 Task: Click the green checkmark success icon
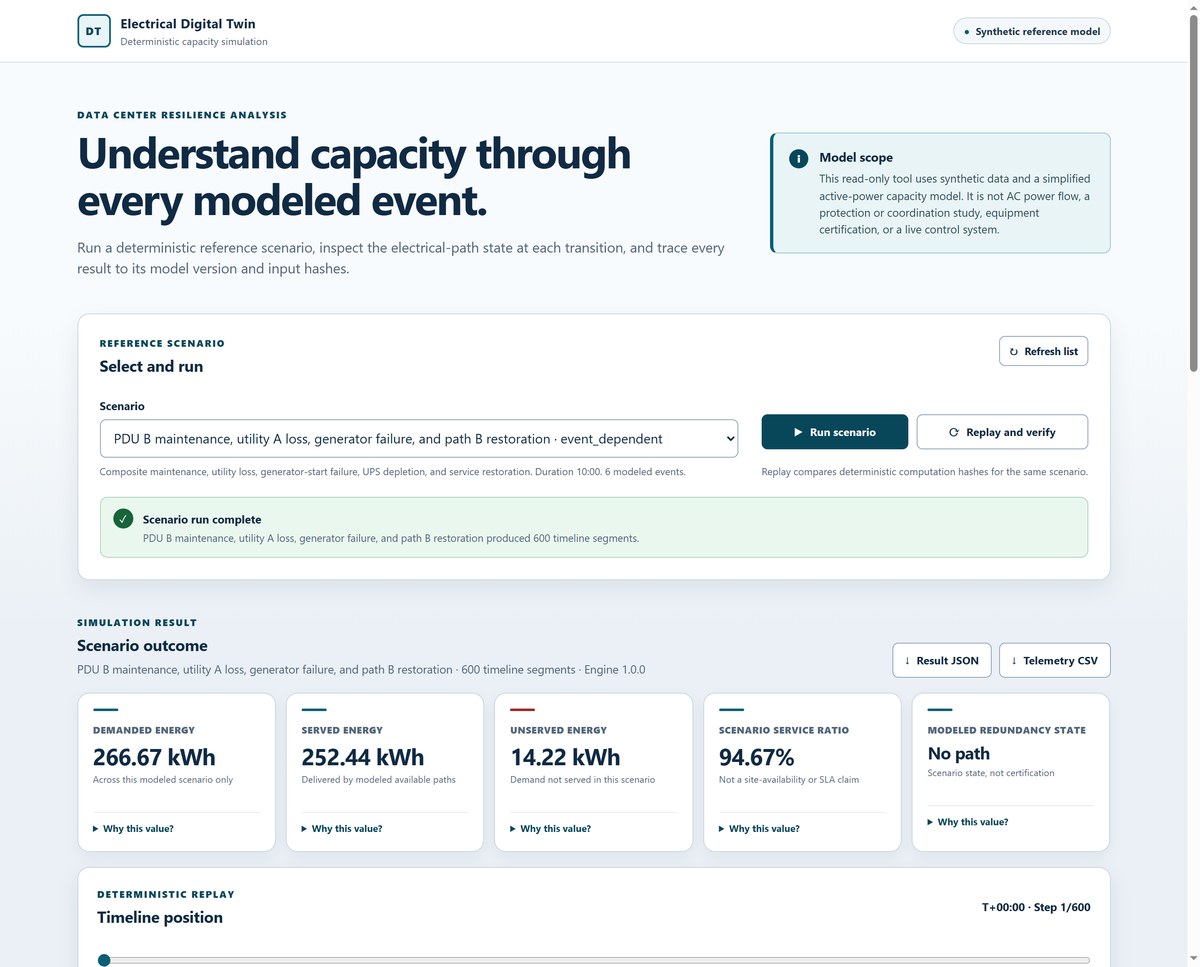click(123, 519)
